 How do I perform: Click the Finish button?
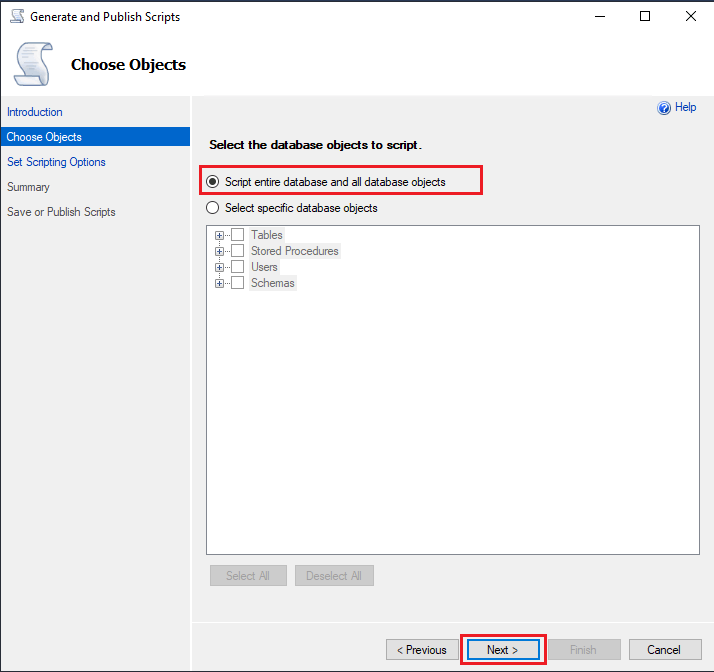(584, 650)
